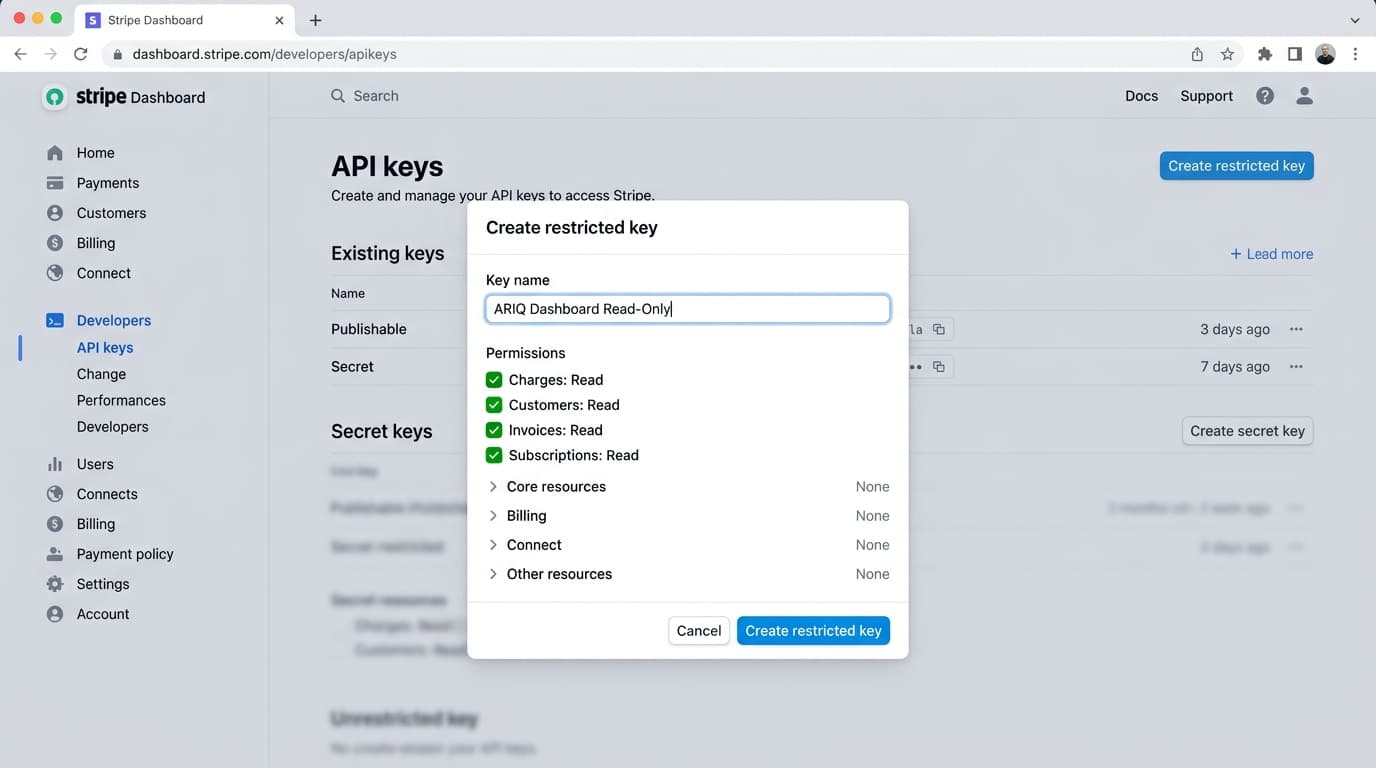
Task: Bookmark the page with the star icon
Action: (1227, 54)
